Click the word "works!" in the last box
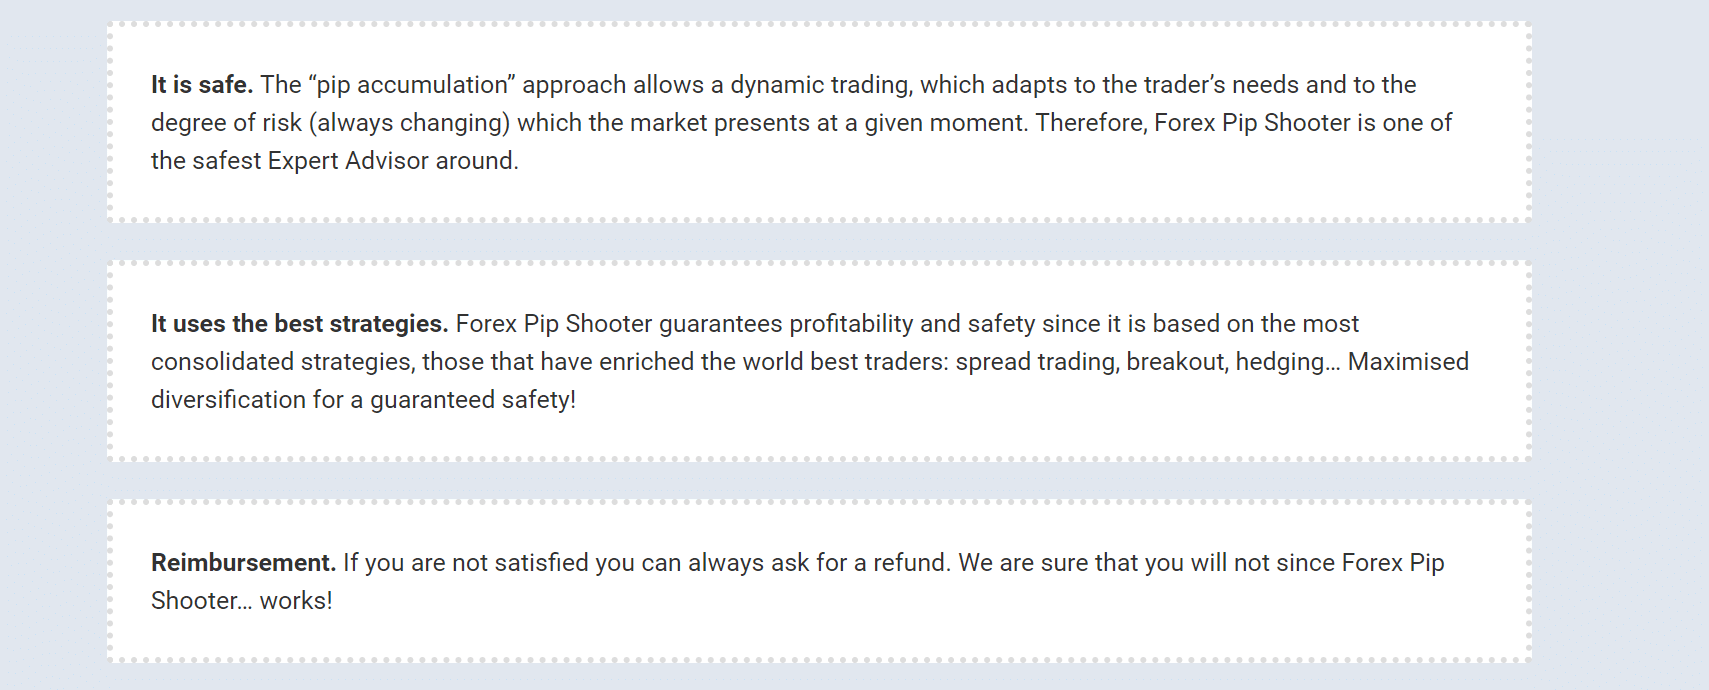Viewport: 1709px width, 690px height. pyautogui.click(x=296, y=601)
